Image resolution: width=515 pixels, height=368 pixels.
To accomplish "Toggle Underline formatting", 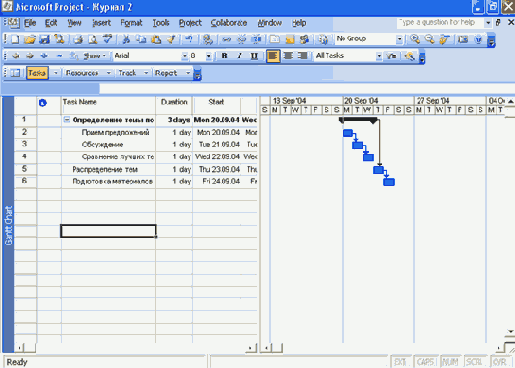I will click(254, 56).
